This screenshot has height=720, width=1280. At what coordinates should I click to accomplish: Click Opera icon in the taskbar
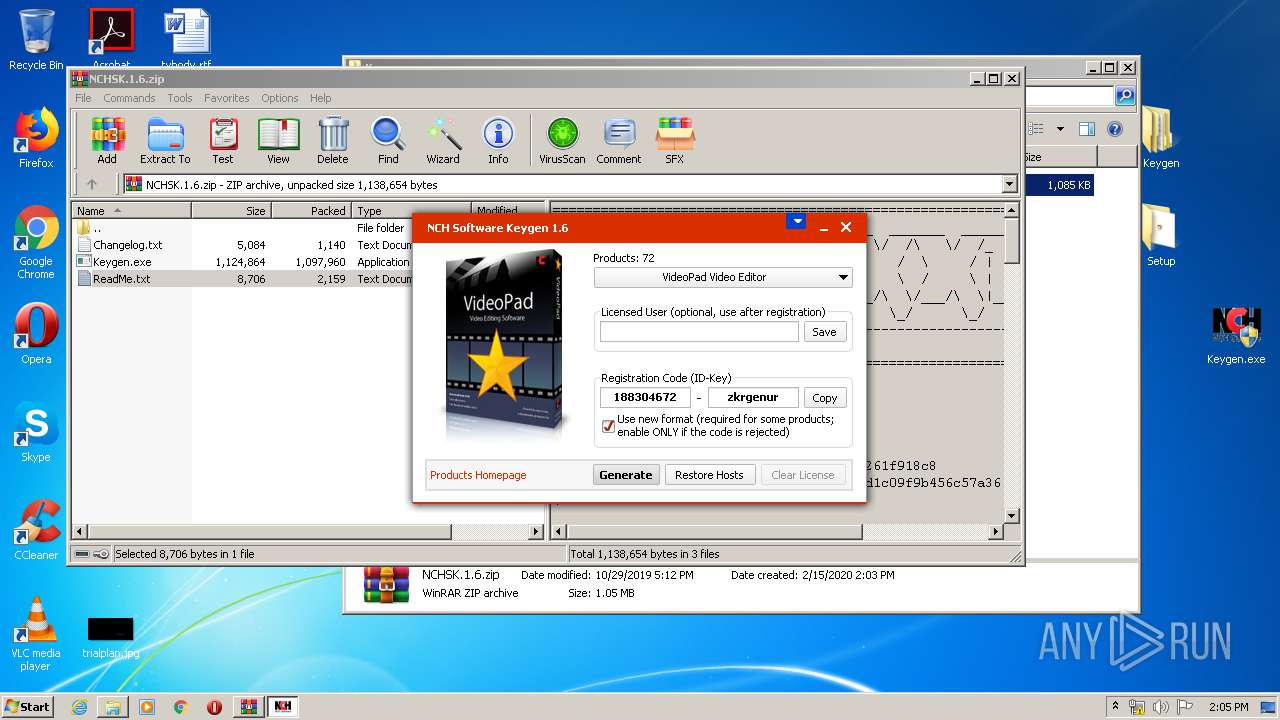tap(214, 707)
